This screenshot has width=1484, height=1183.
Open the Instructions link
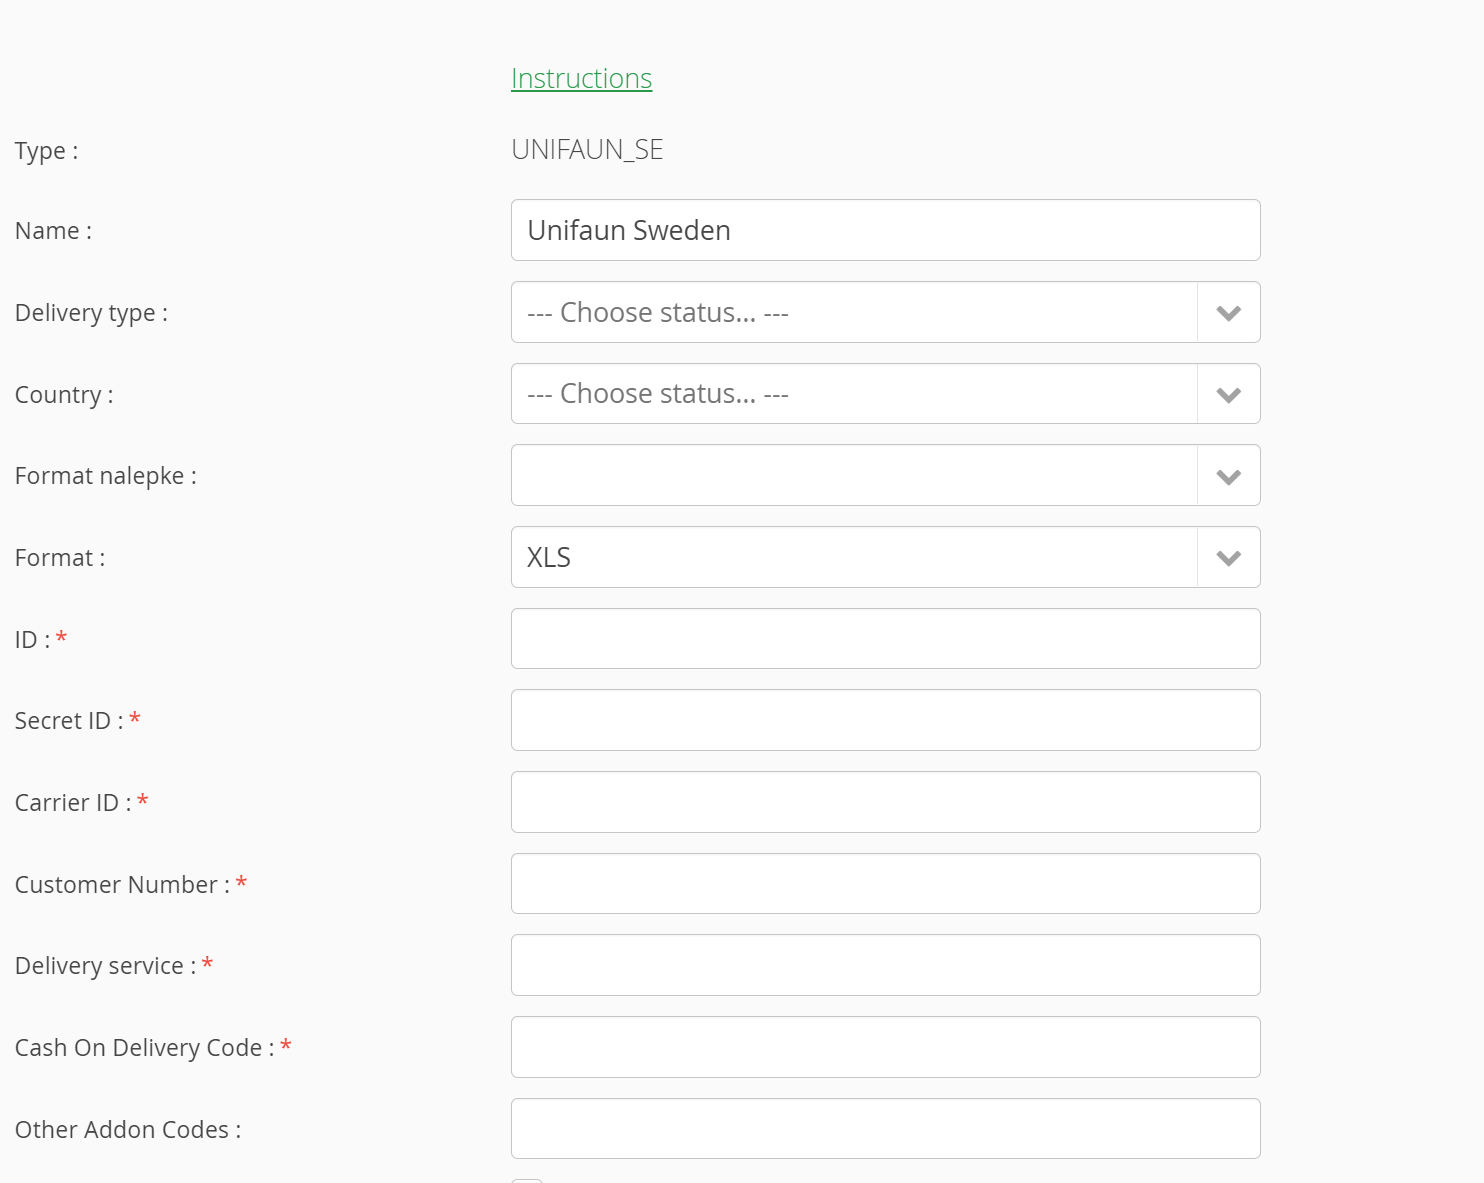tap(581, 78)
